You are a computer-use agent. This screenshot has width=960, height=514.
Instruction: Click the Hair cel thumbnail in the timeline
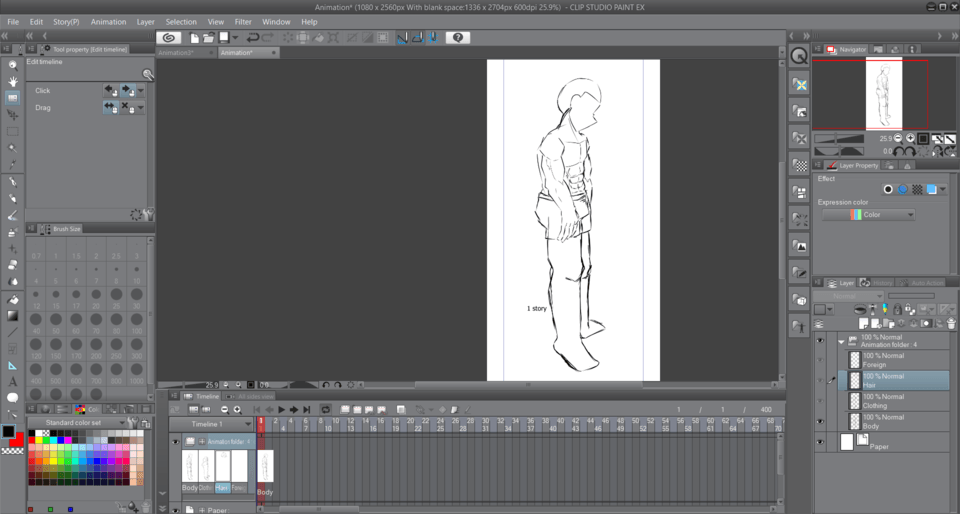coord(223,466)
